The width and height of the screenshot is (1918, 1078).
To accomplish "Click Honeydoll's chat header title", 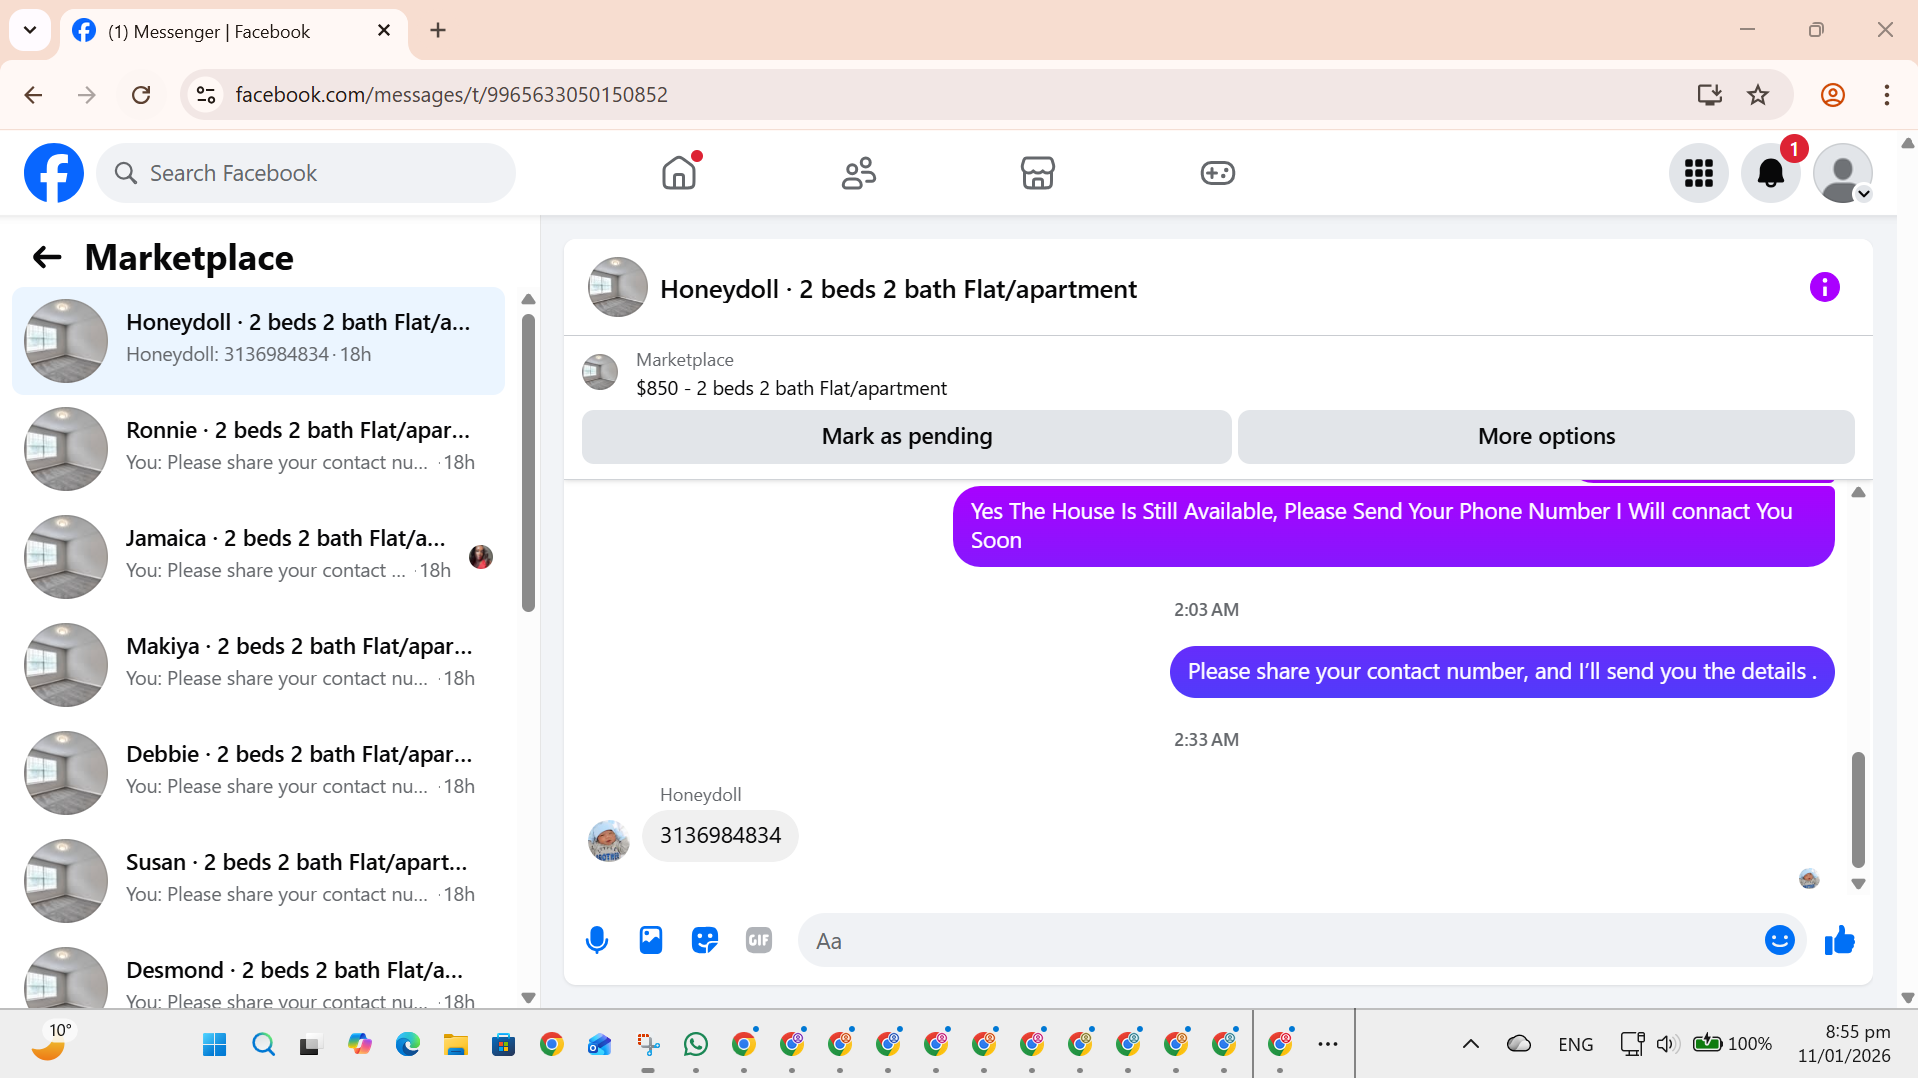I will 898,289.
